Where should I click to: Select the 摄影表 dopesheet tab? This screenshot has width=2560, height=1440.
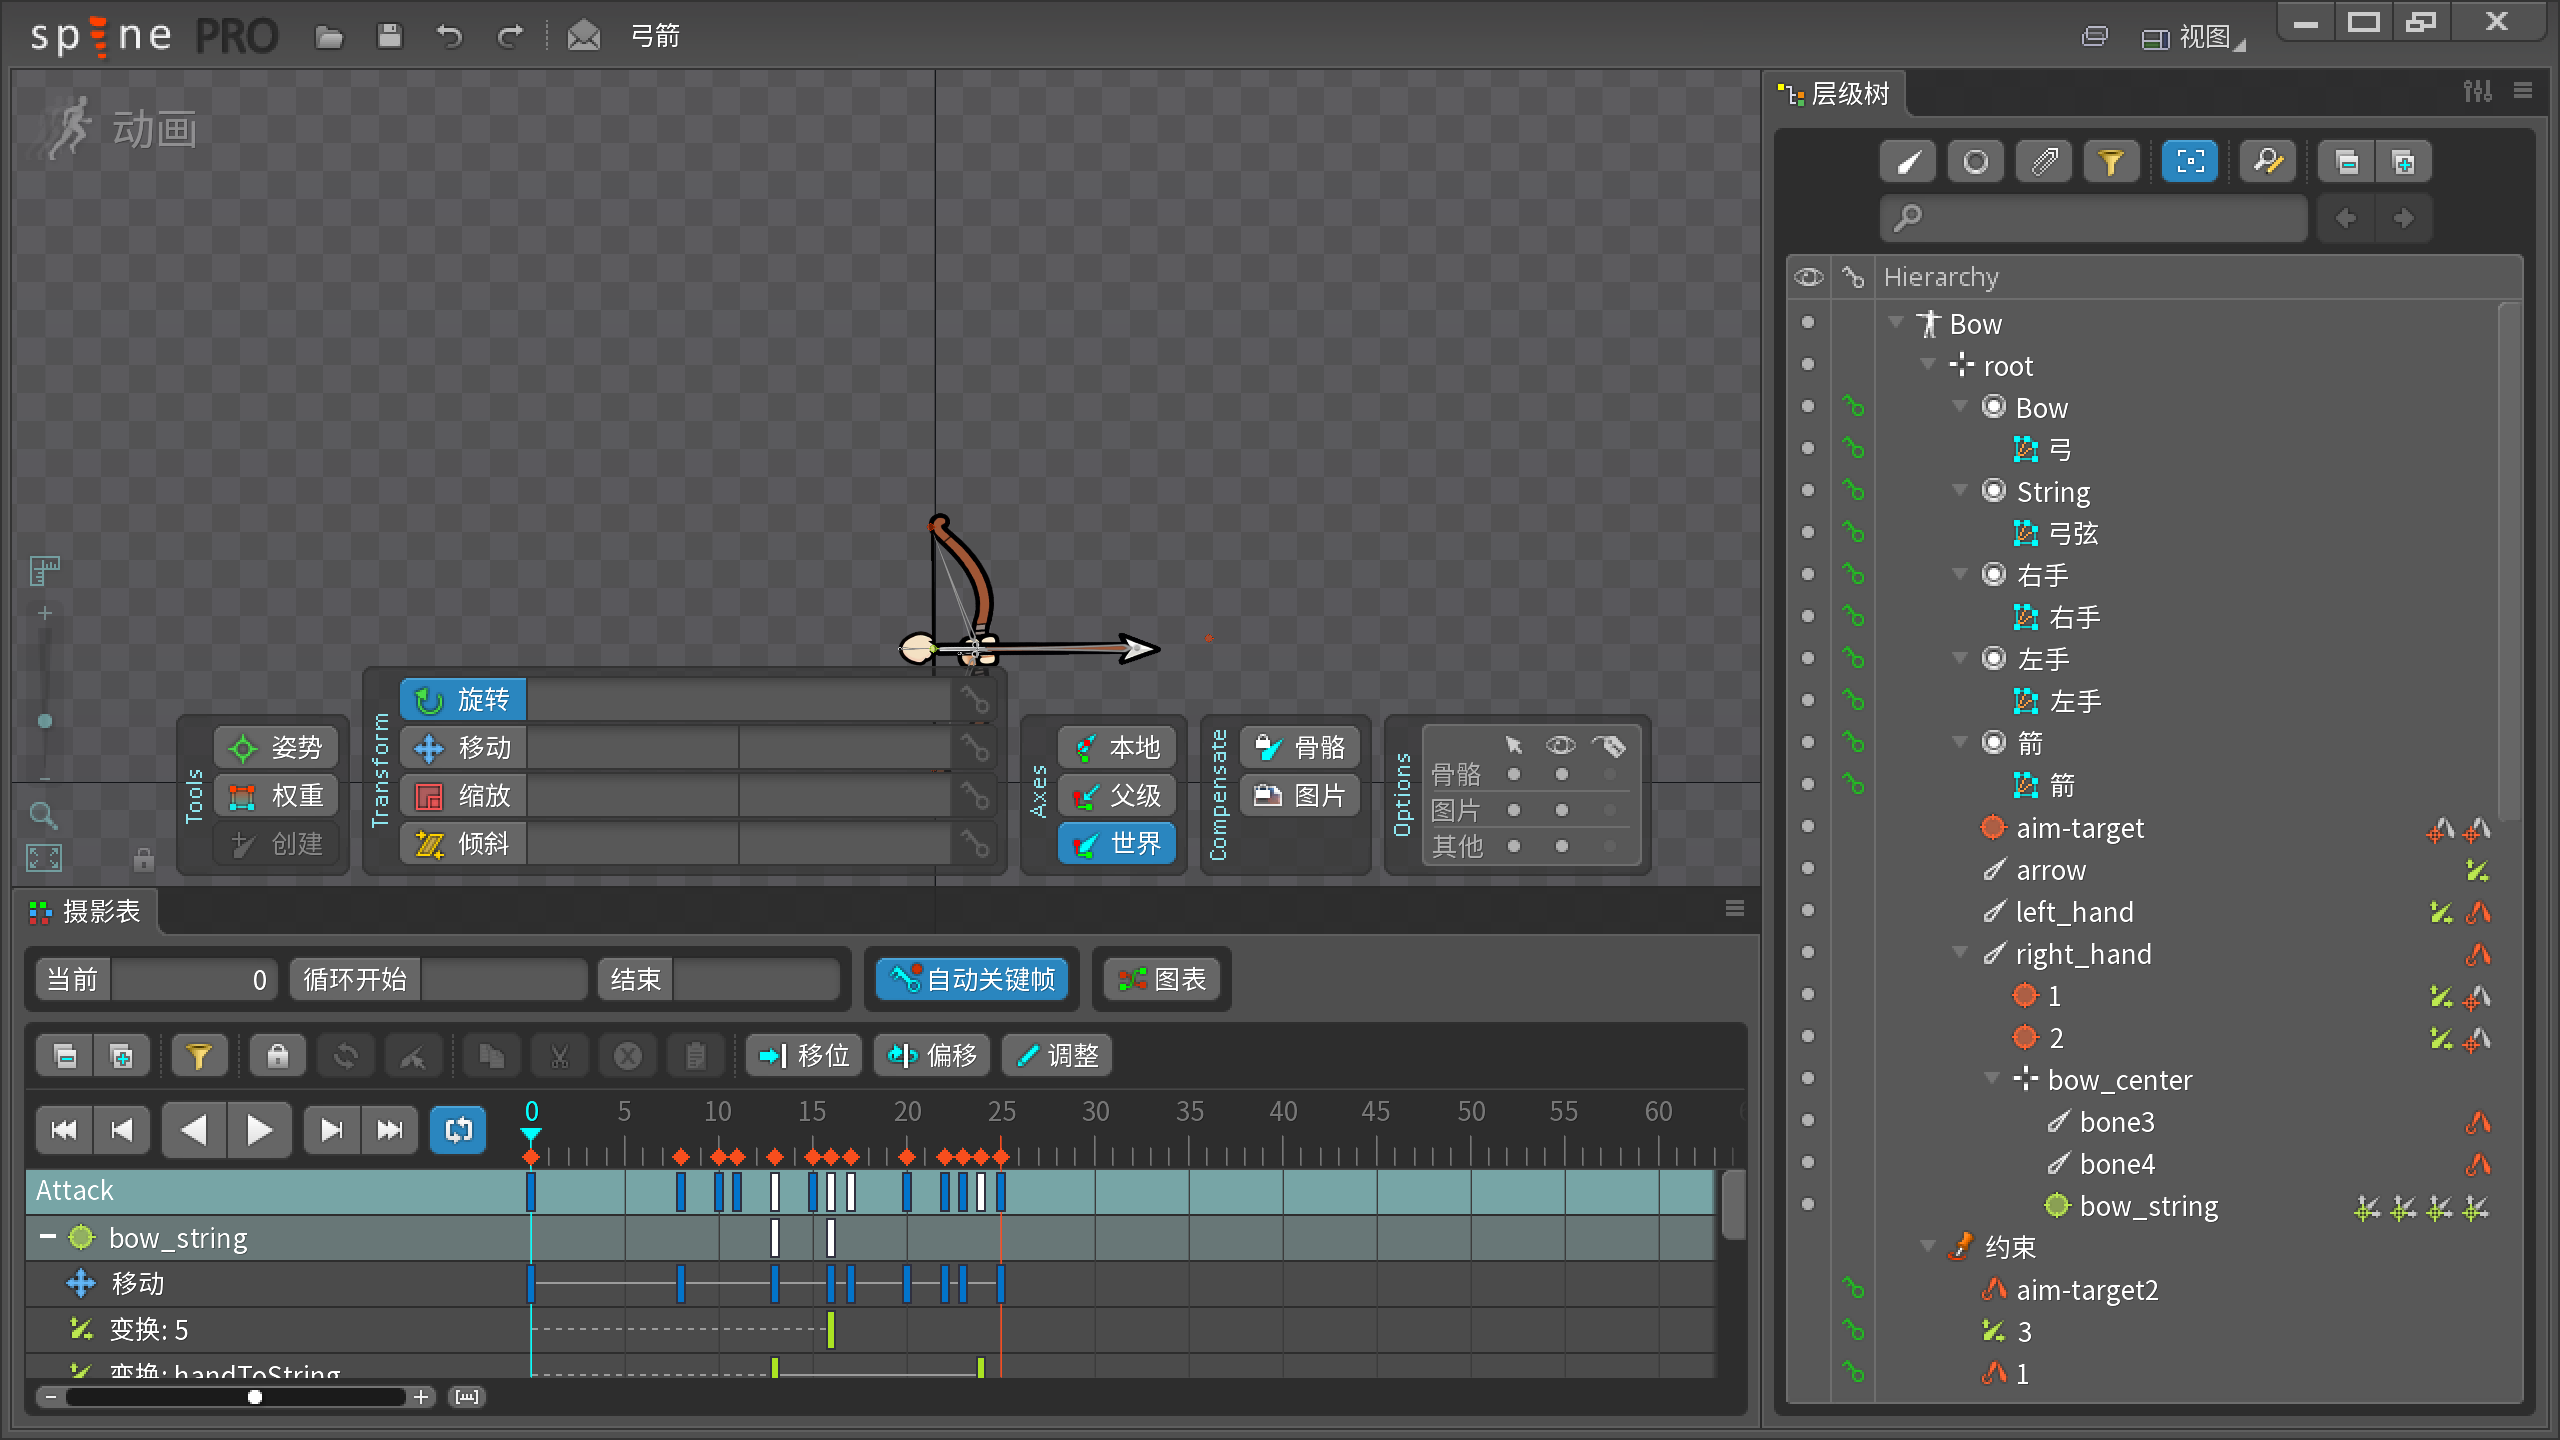pos(86,912)
